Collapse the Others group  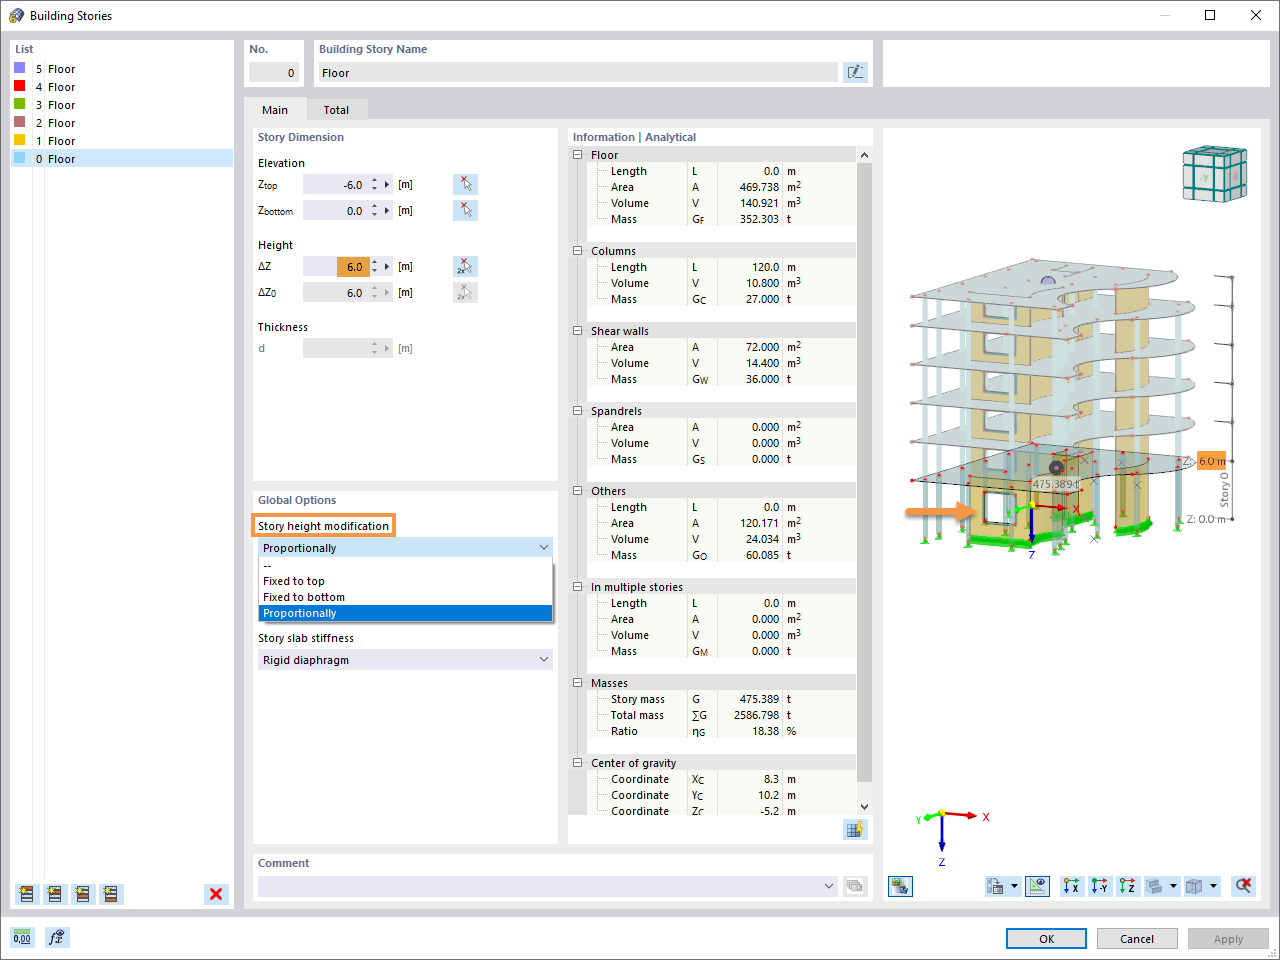[x=577, y=491]
